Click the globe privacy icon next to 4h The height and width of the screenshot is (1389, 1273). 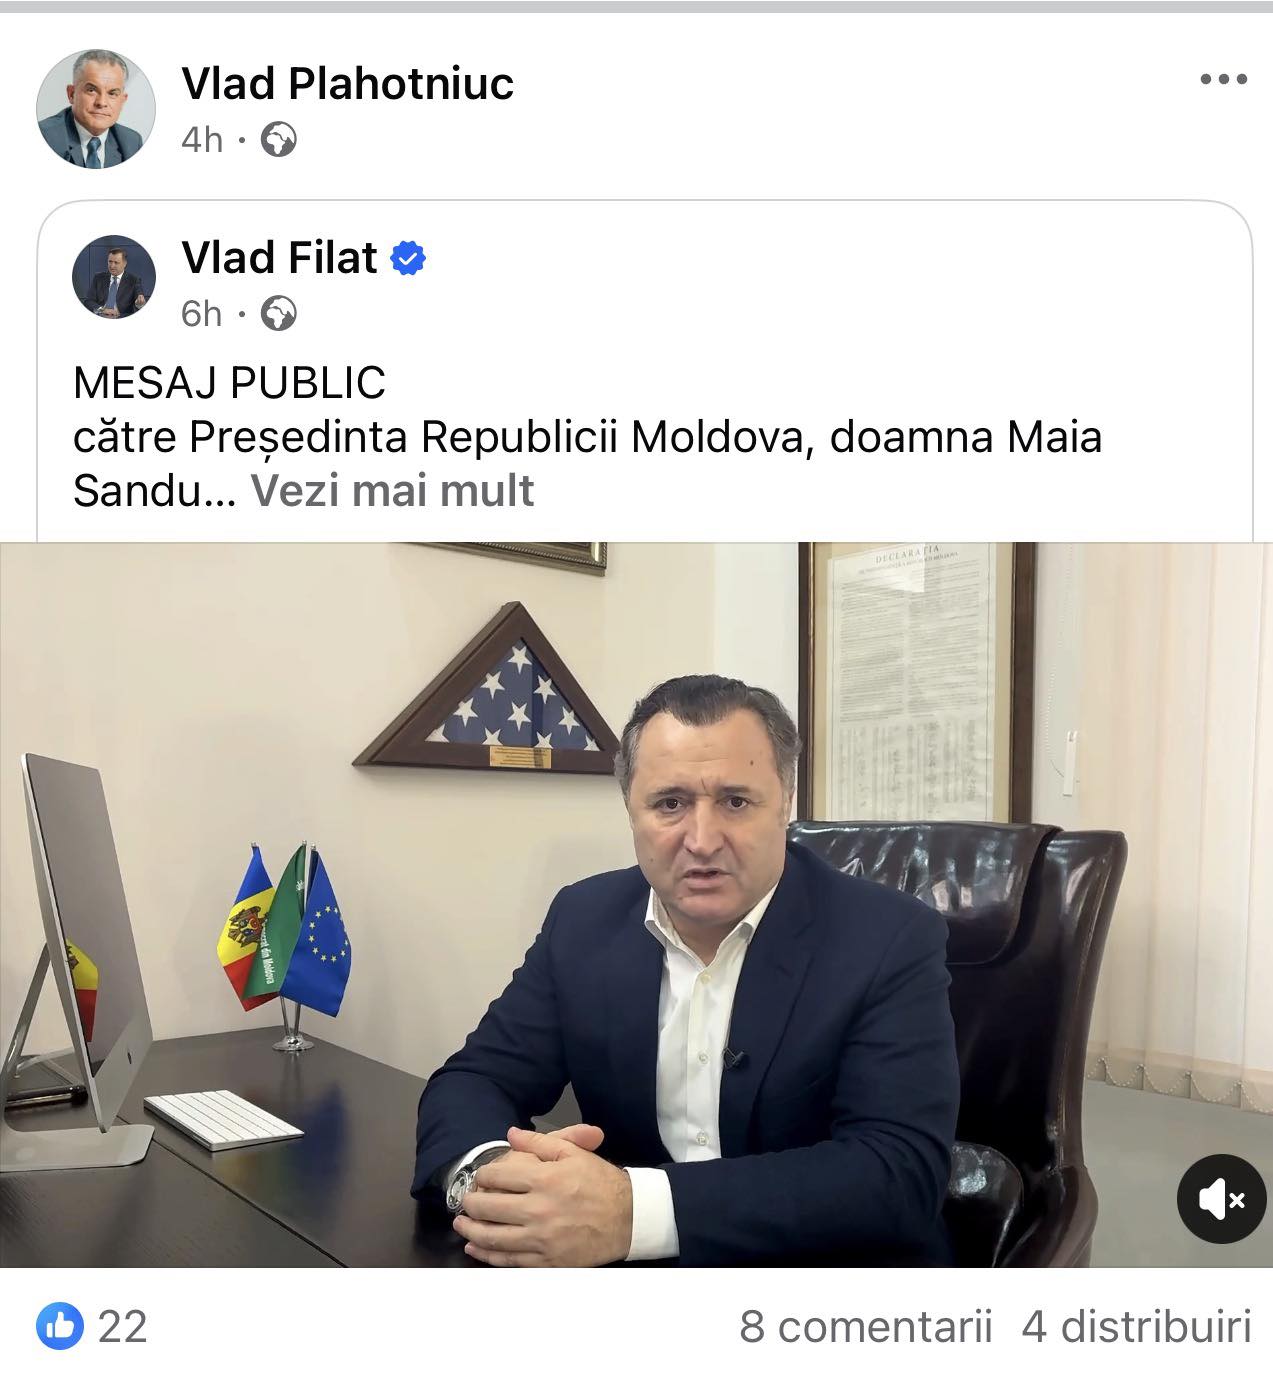278,140
